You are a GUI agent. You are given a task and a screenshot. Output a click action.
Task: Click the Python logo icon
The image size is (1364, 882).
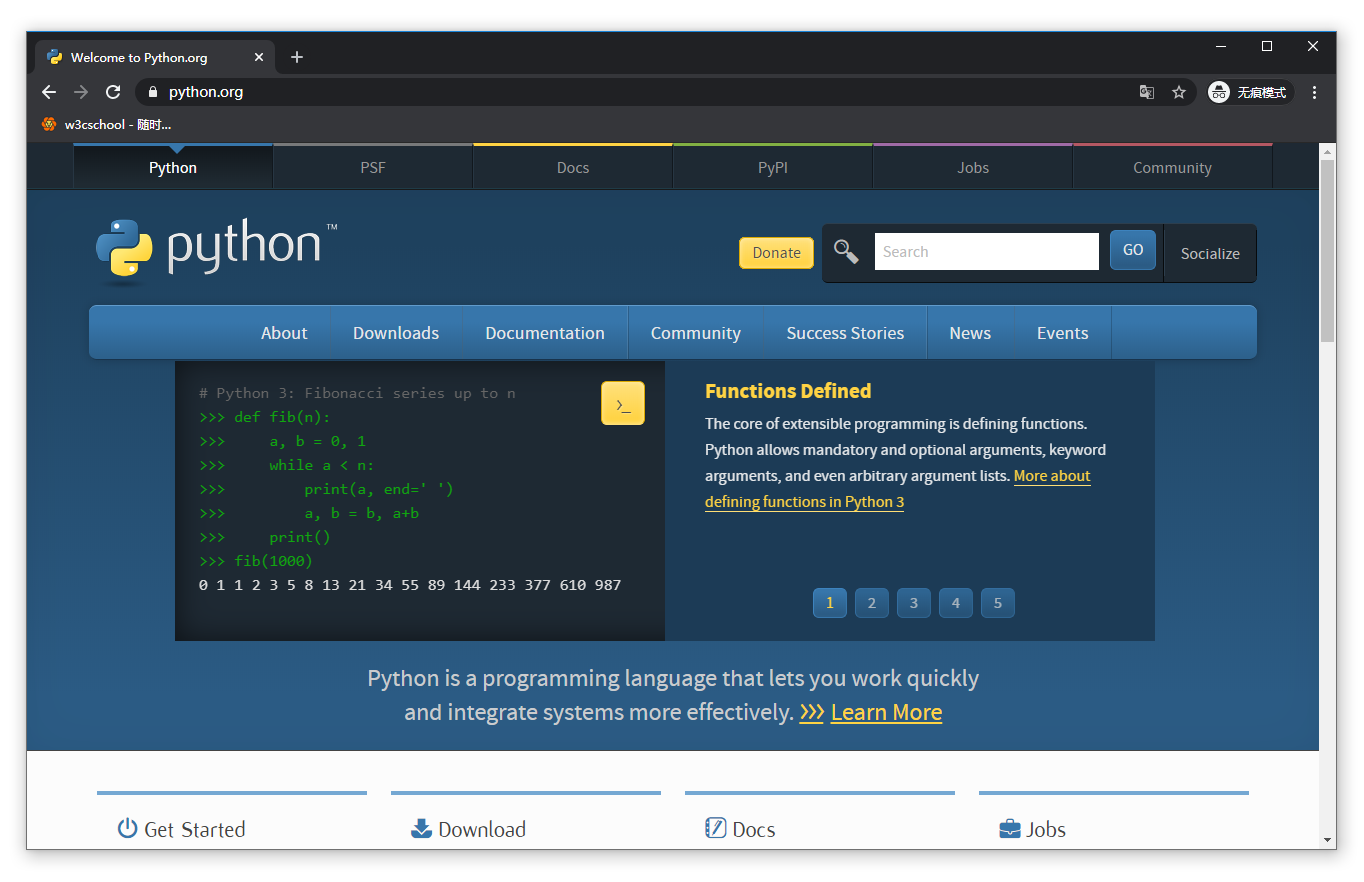[x=123, y=245]
